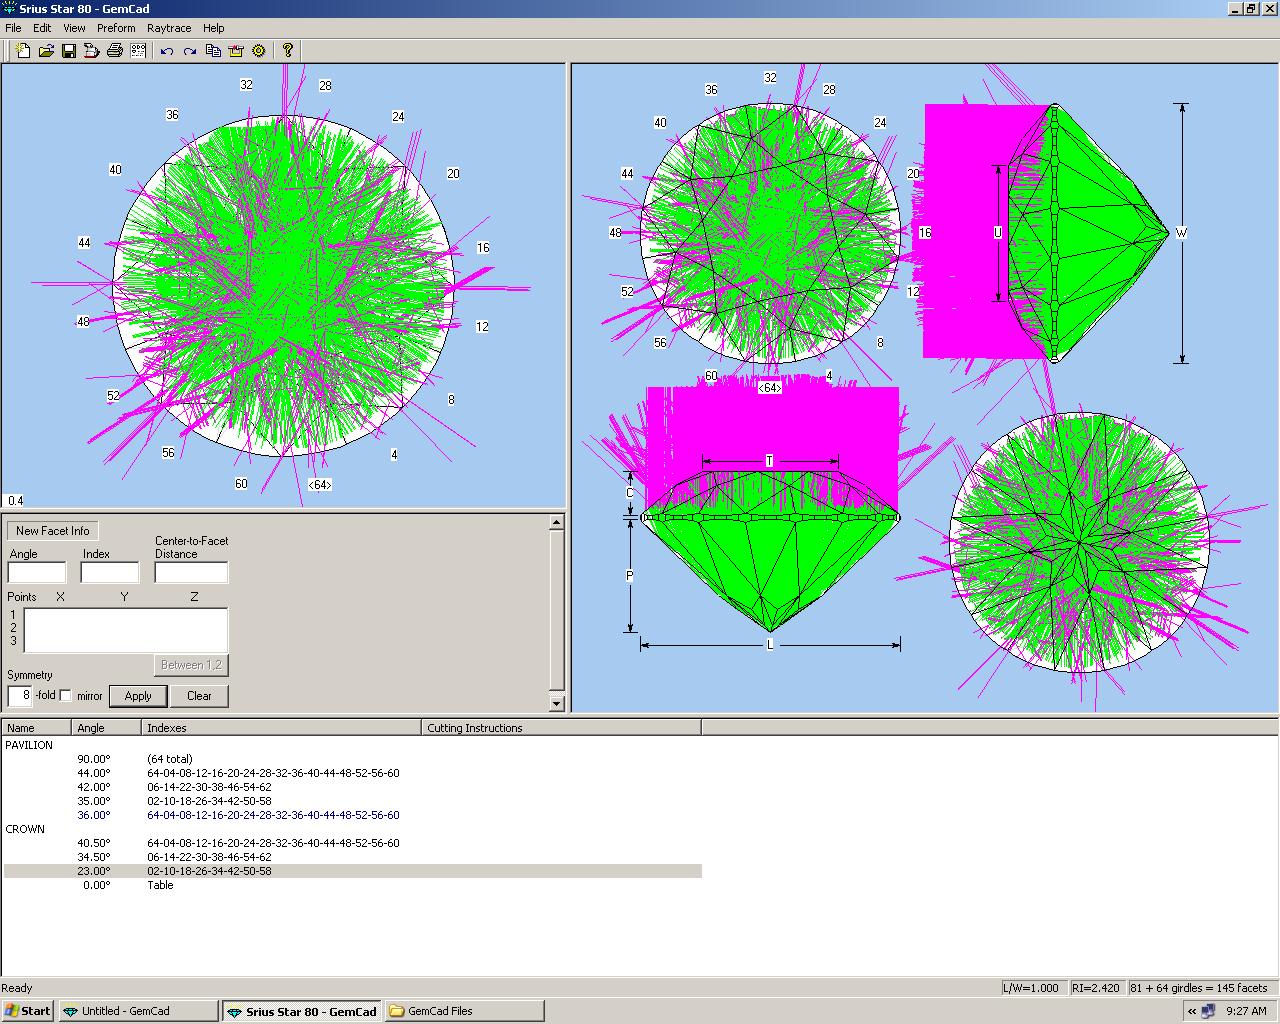
Task: Click the Print toolbar icon
Action: 115,50
